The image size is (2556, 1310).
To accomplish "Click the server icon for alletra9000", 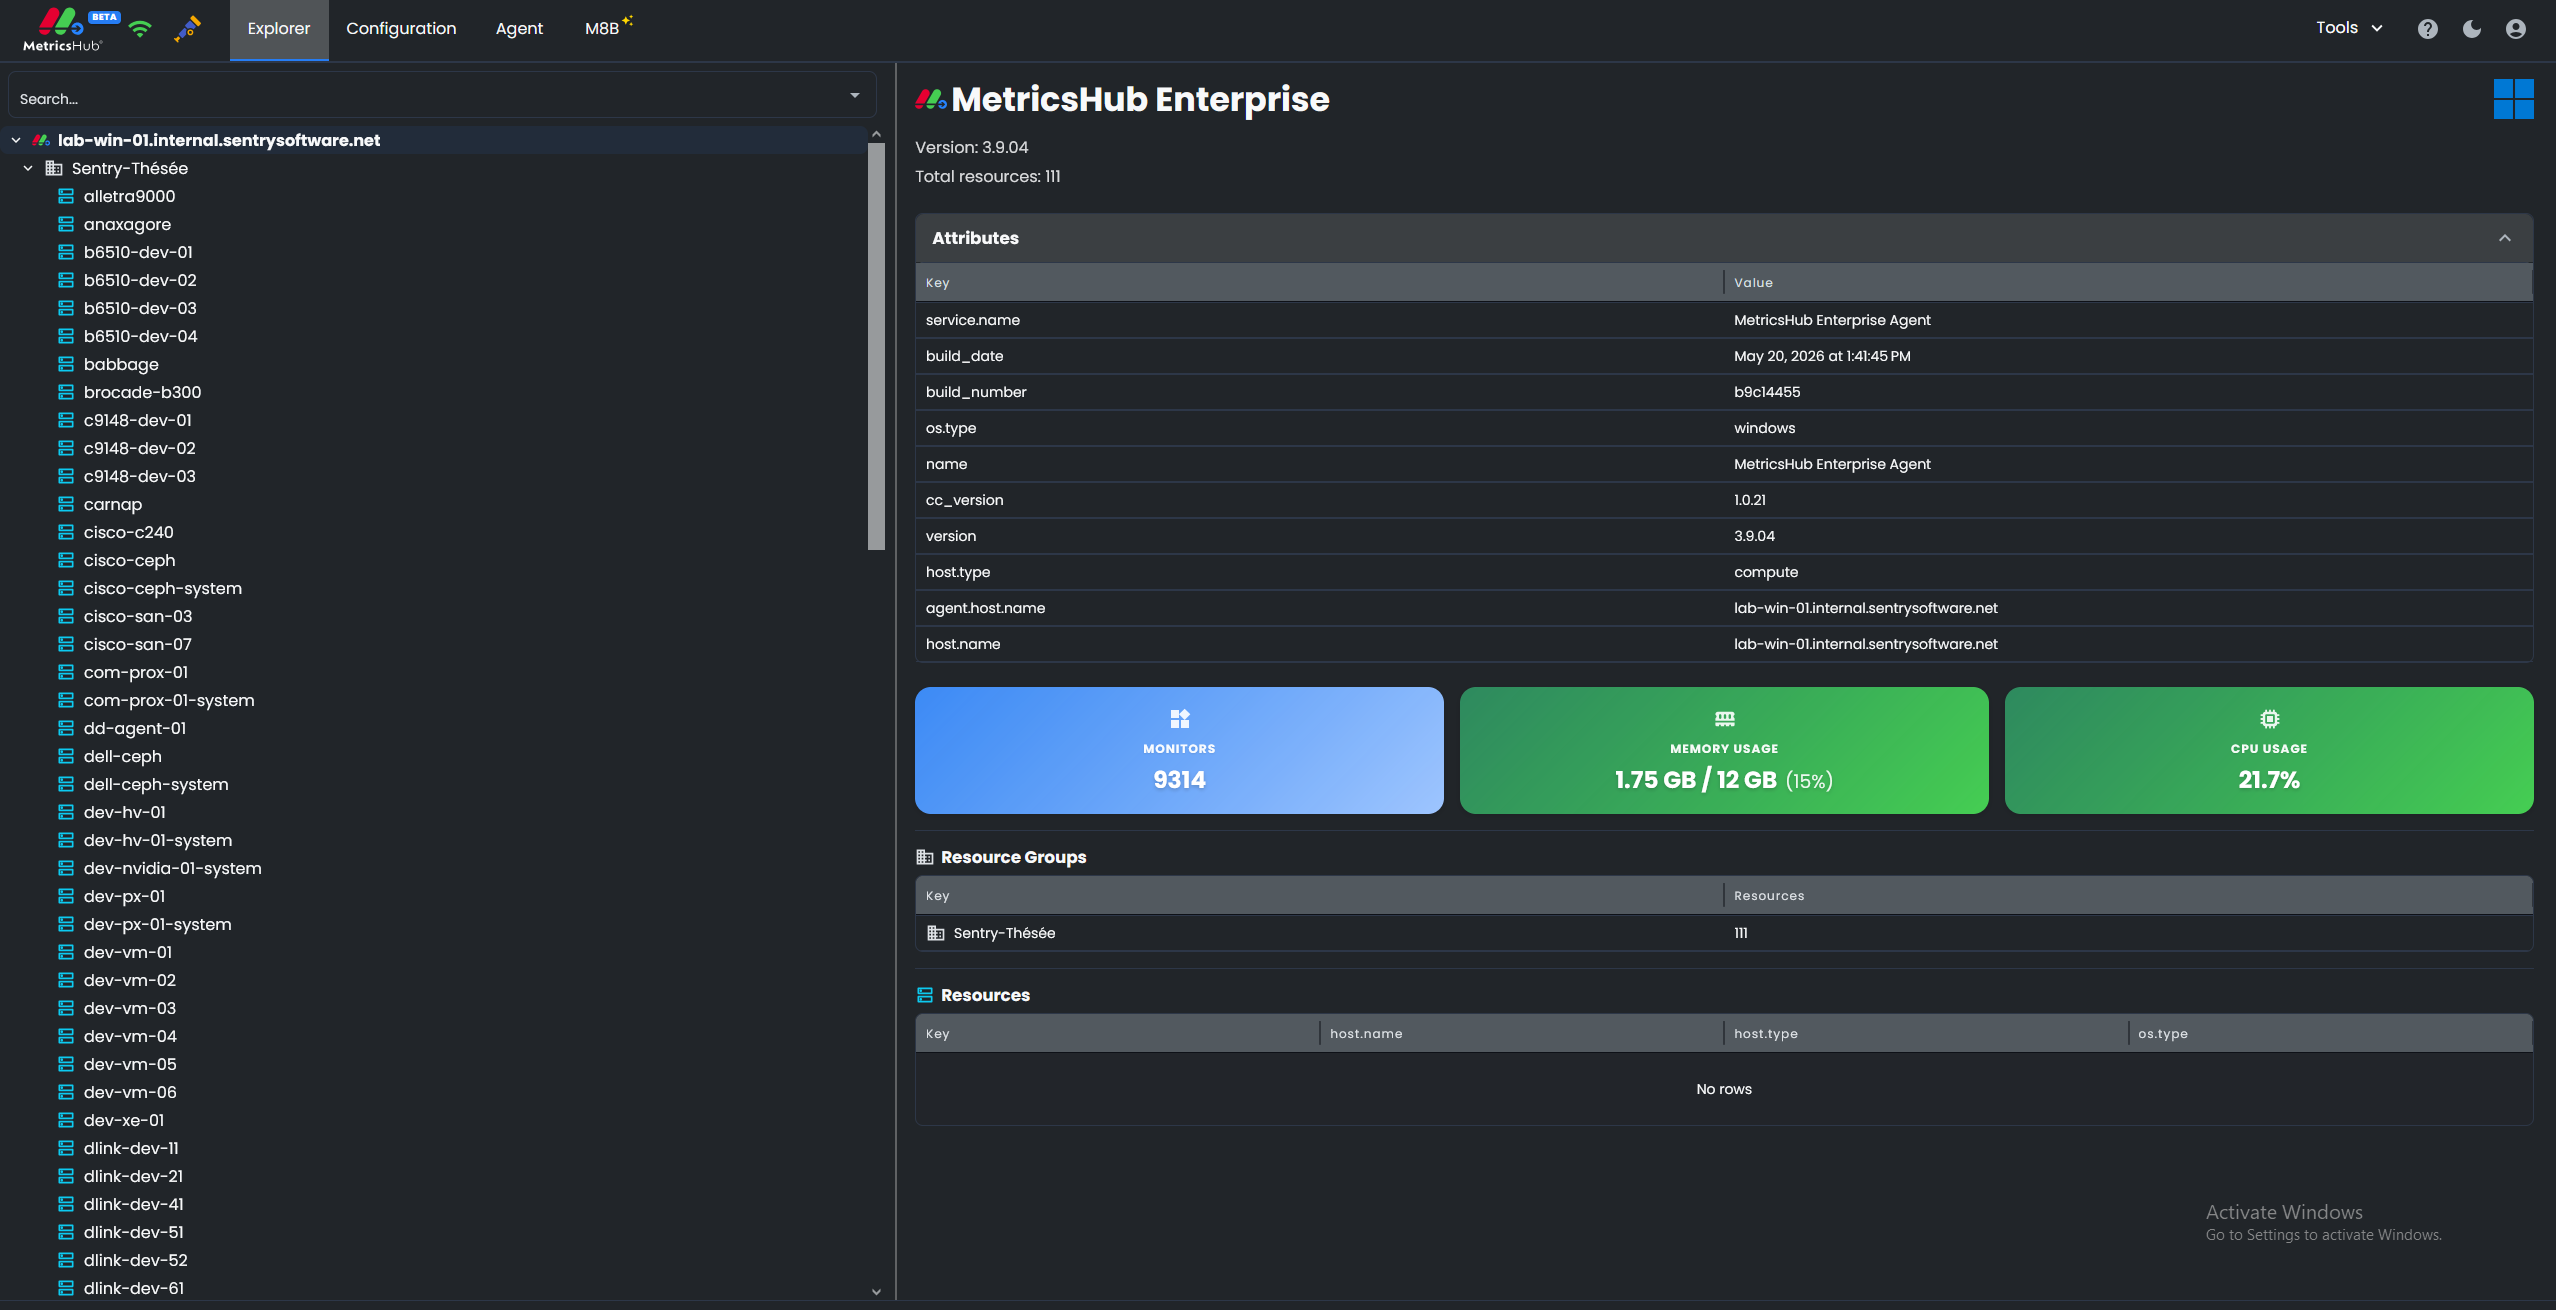I will coord(66,196).
